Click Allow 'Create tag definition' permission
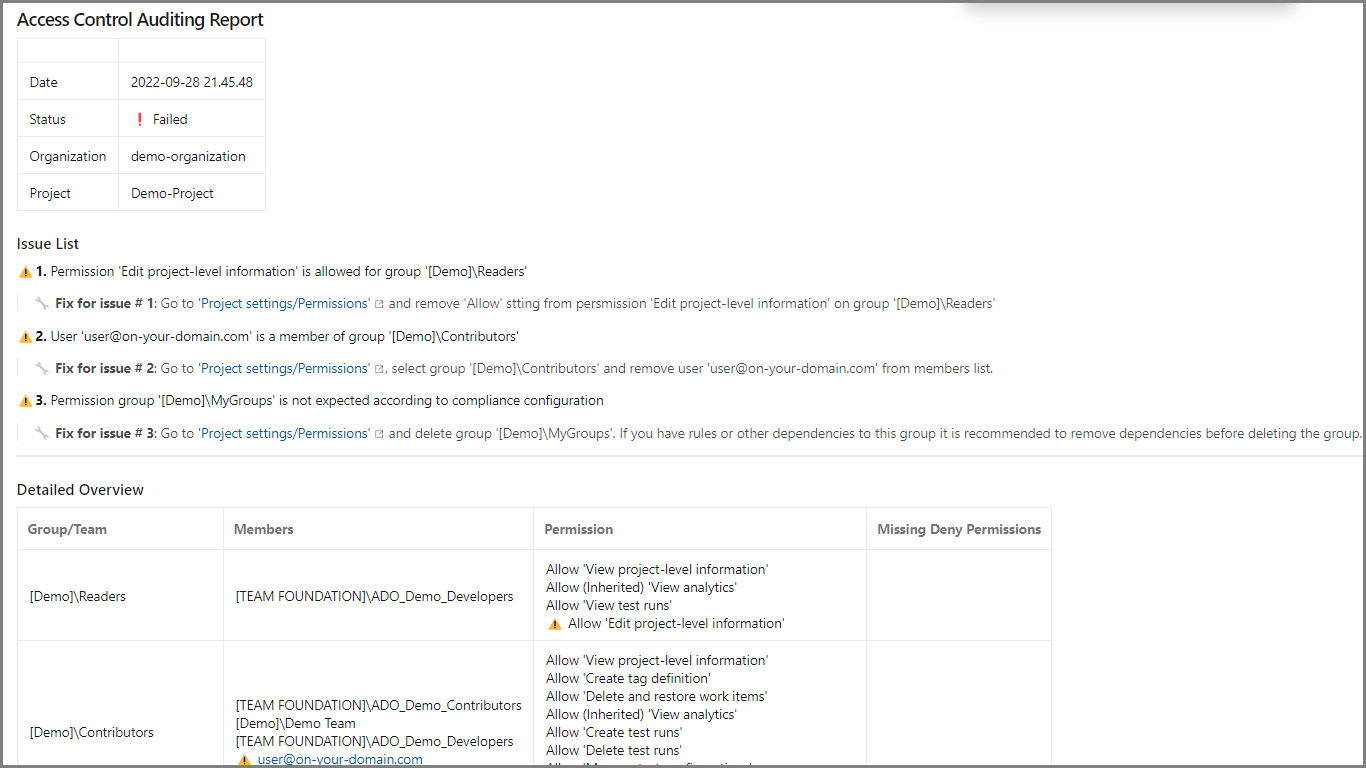This screenshot has height=768, width=1366. click(629, 678)
